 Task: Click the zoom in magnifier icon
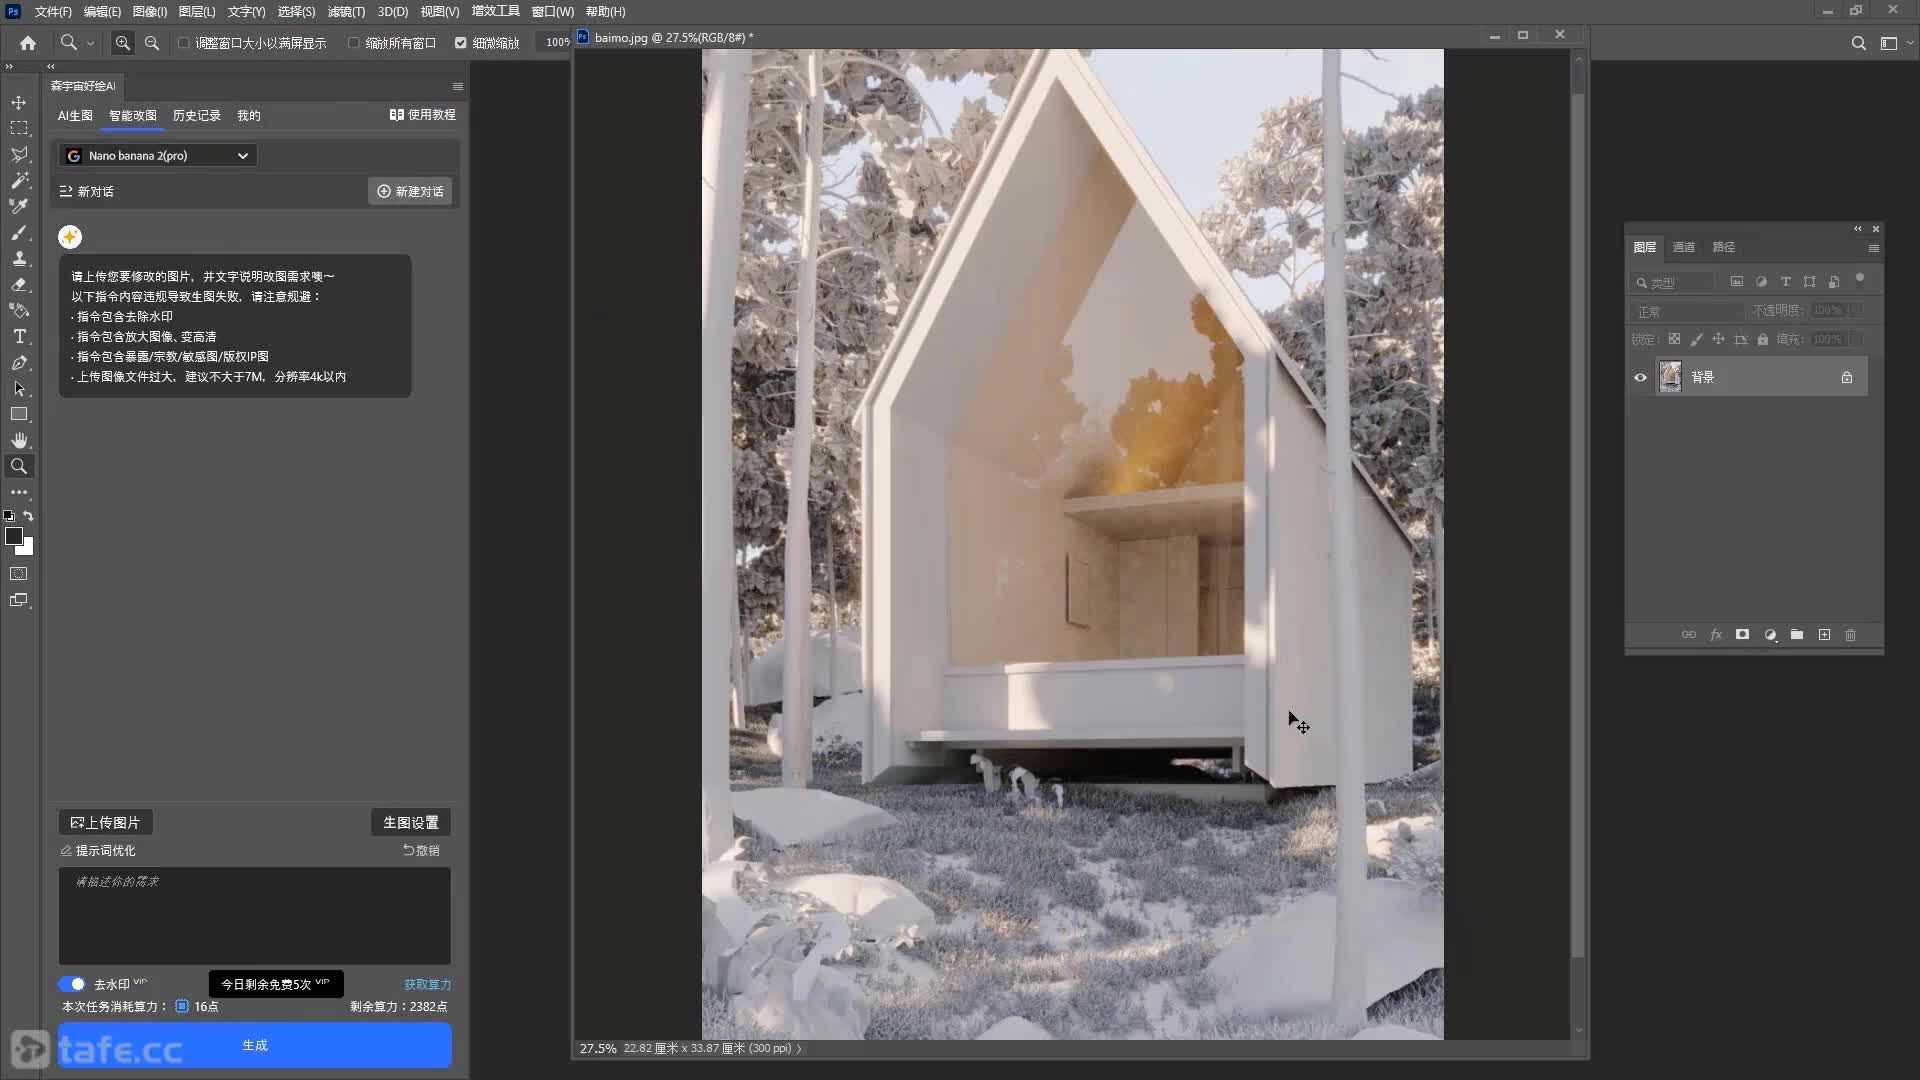tap(122, 43)
